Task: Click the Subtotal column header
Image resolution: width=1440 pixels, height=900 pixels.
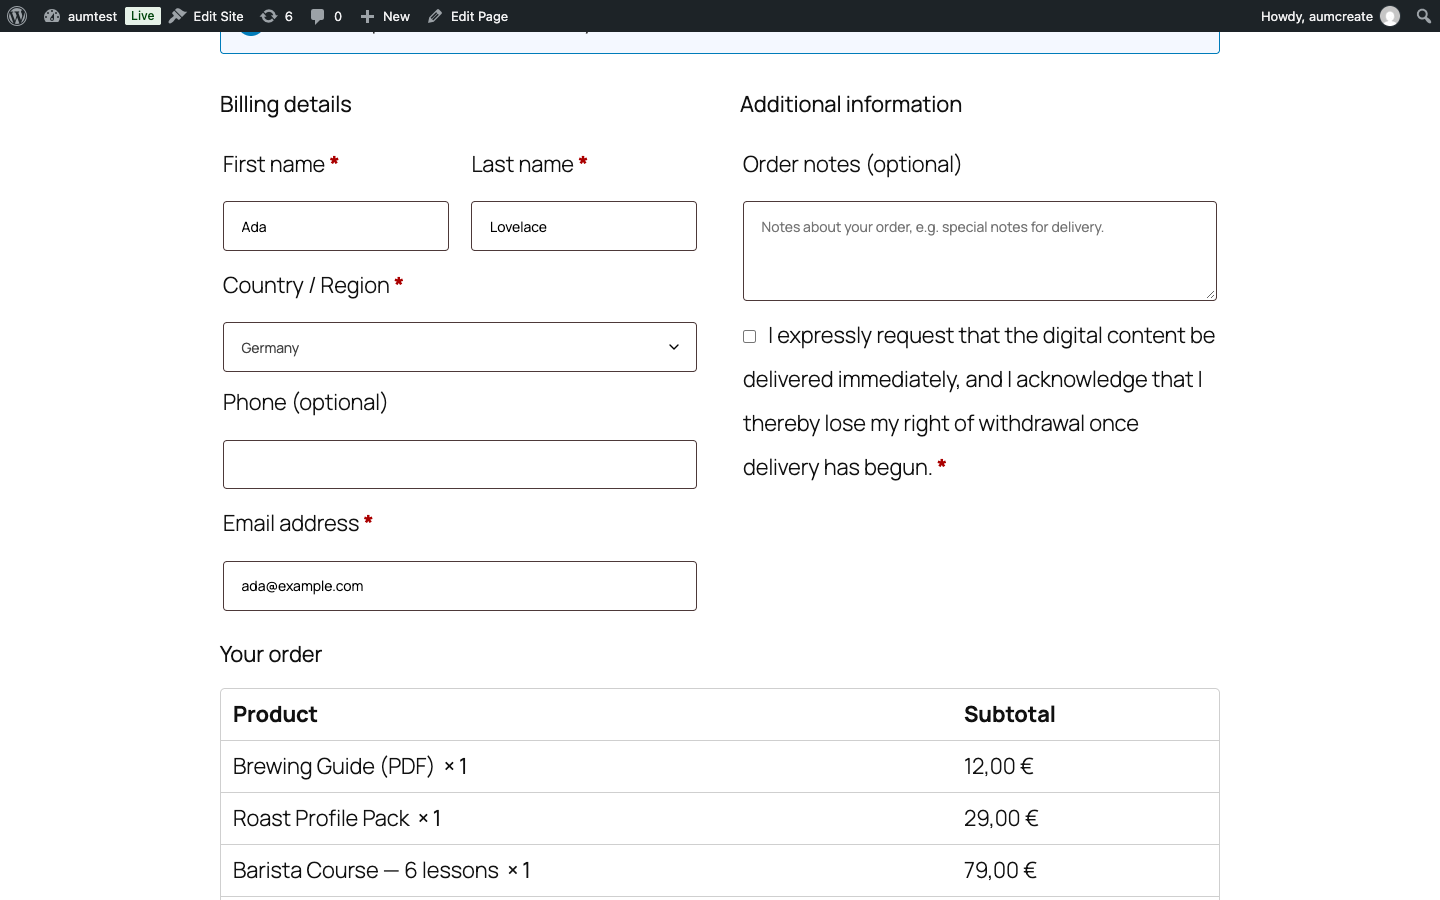Action: click(1009, 714)
